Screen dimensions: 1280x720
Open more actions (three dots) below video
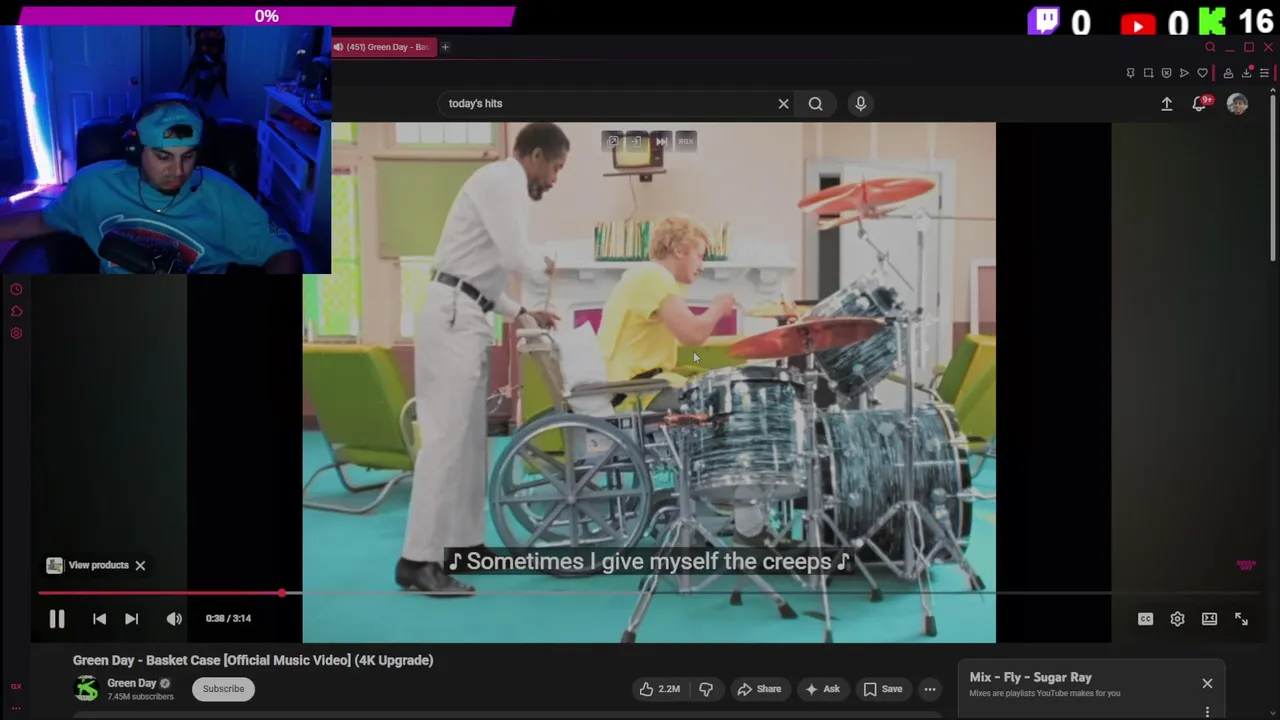pos(930,689)
